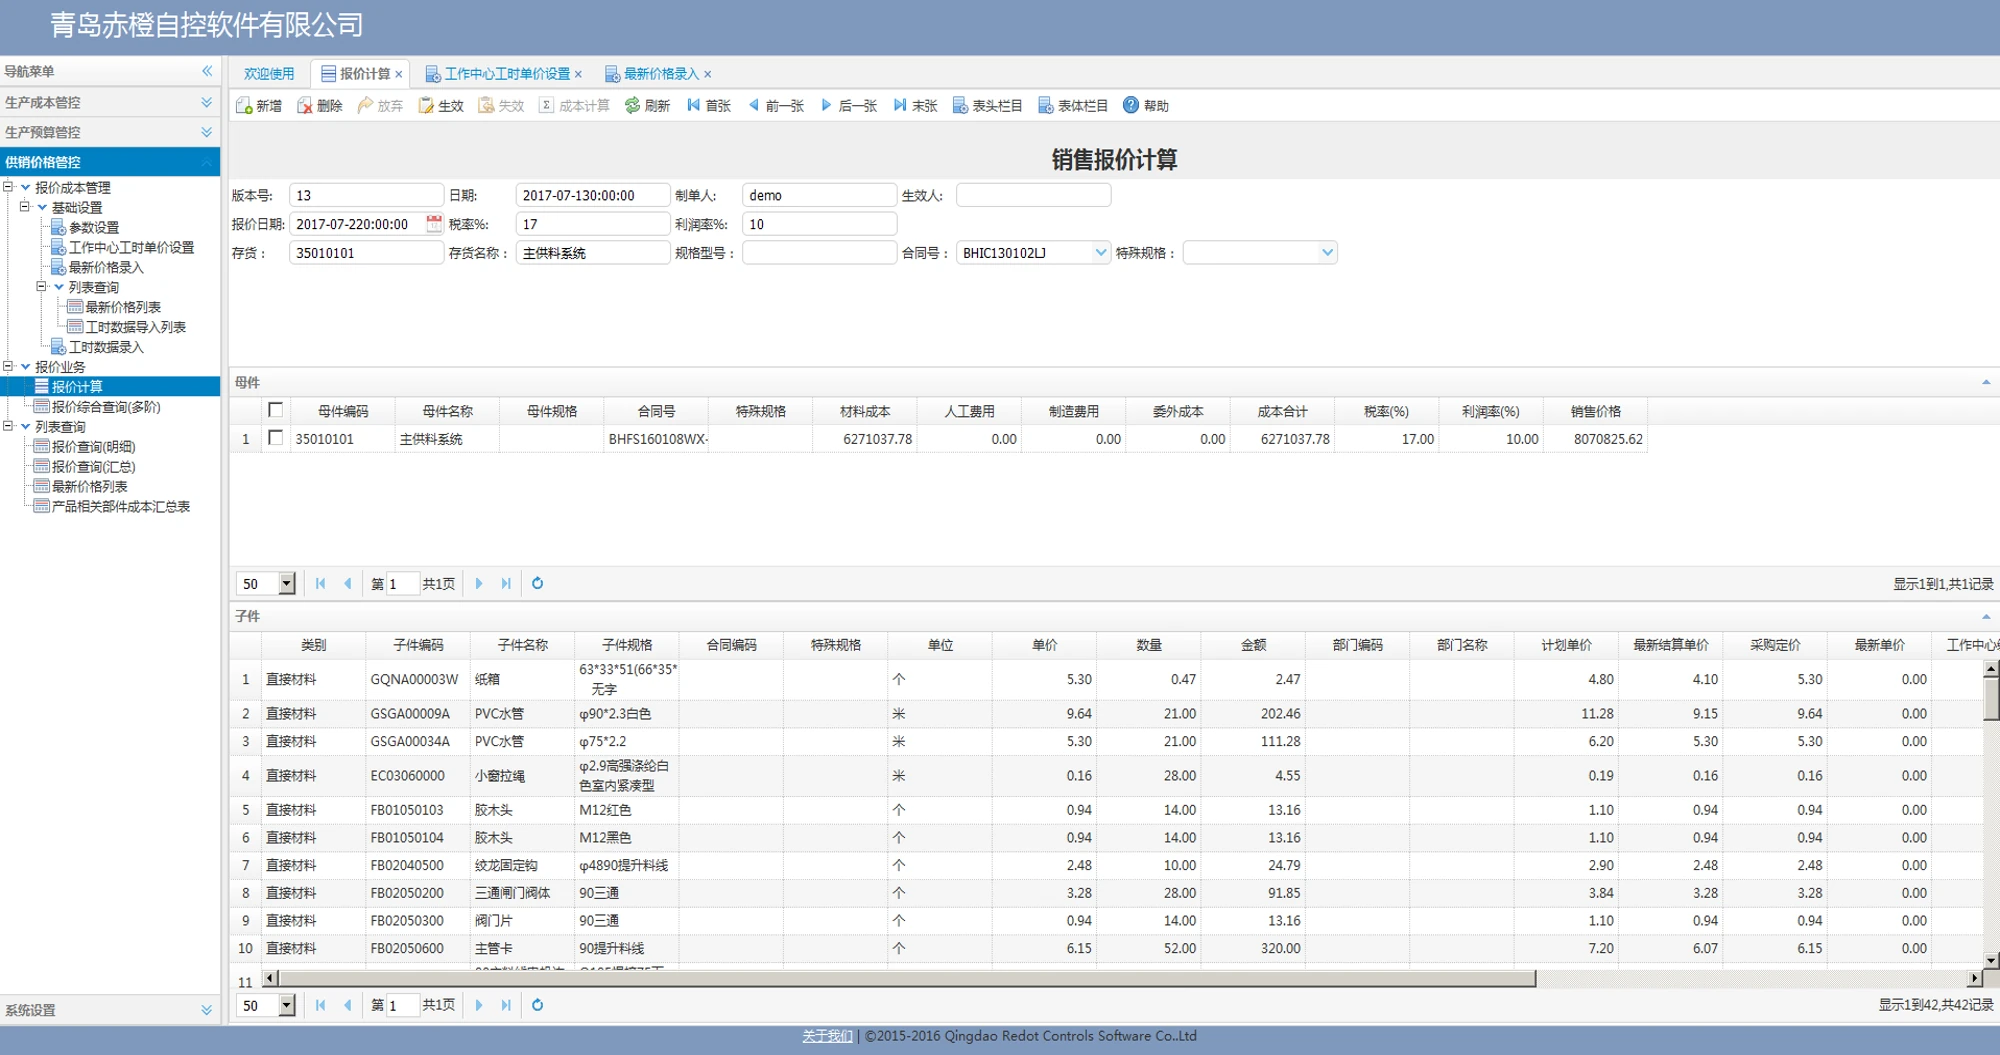The image size is (2000, 1055).
Task: Jump to last record with 末张
Action: [900, 105]
